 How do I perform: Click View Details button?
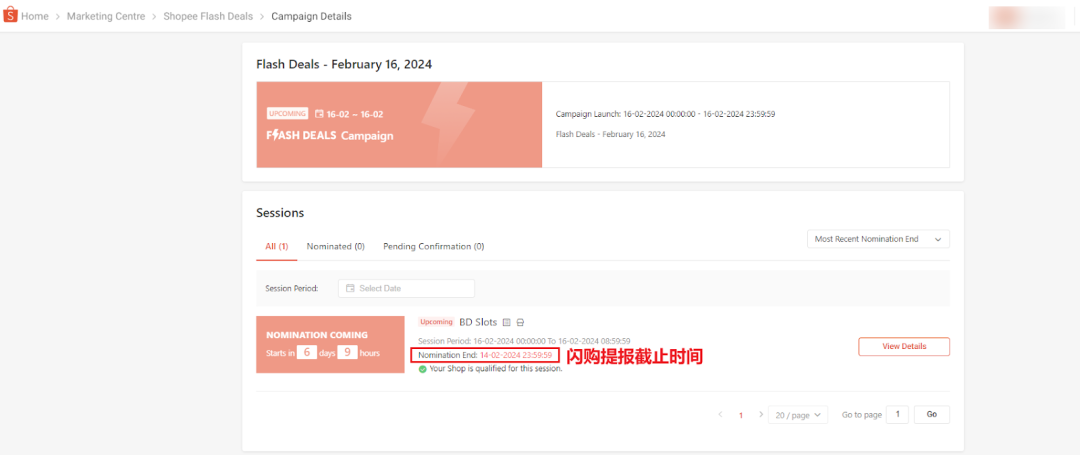(904, 346)
